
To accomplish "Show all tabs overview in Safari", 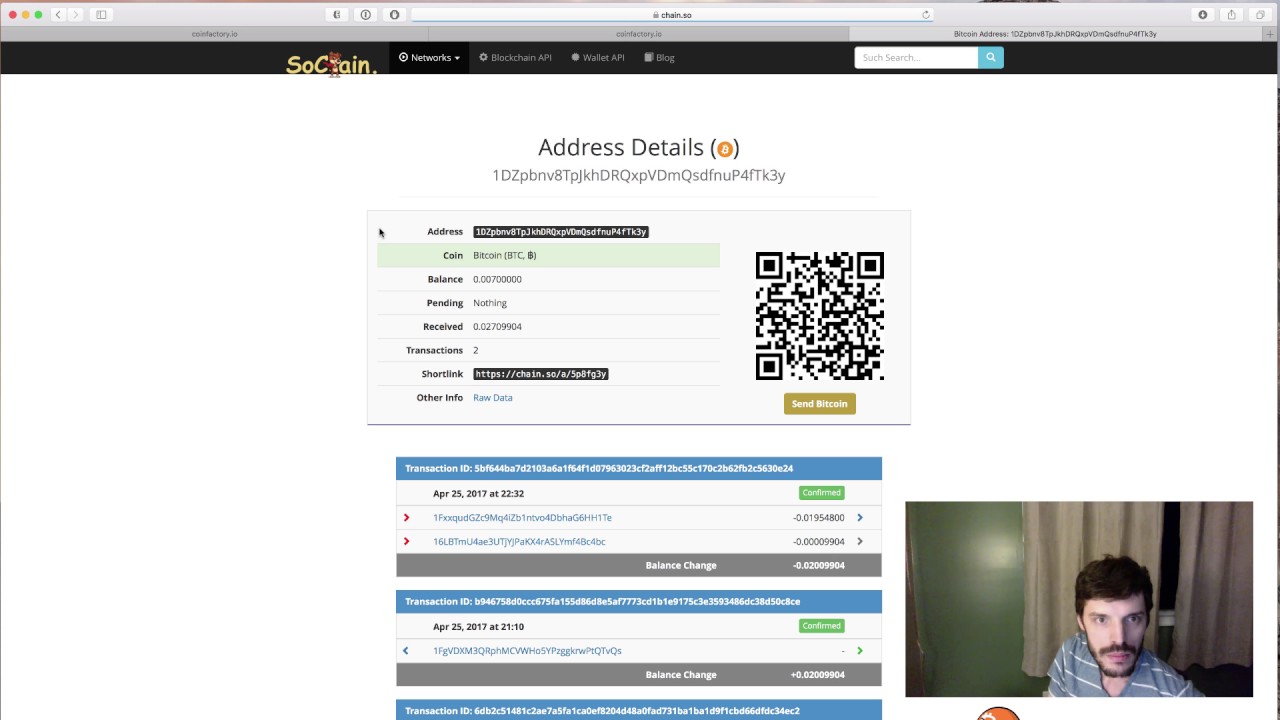I will (x=1260, y=15).
